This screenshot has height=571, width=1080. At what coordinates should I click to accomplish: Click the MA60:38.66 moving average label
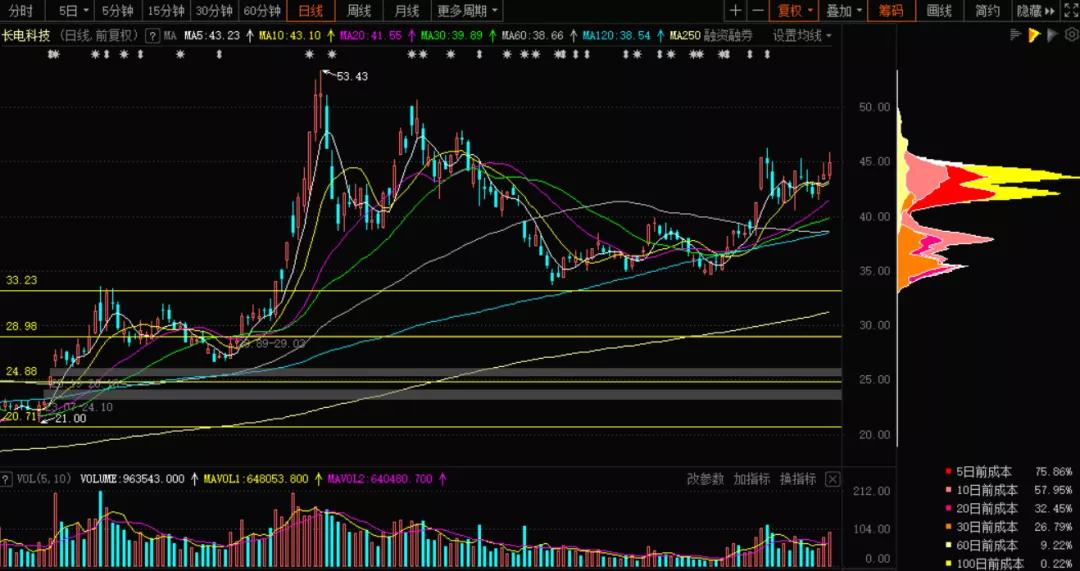(x=532, y=35)
